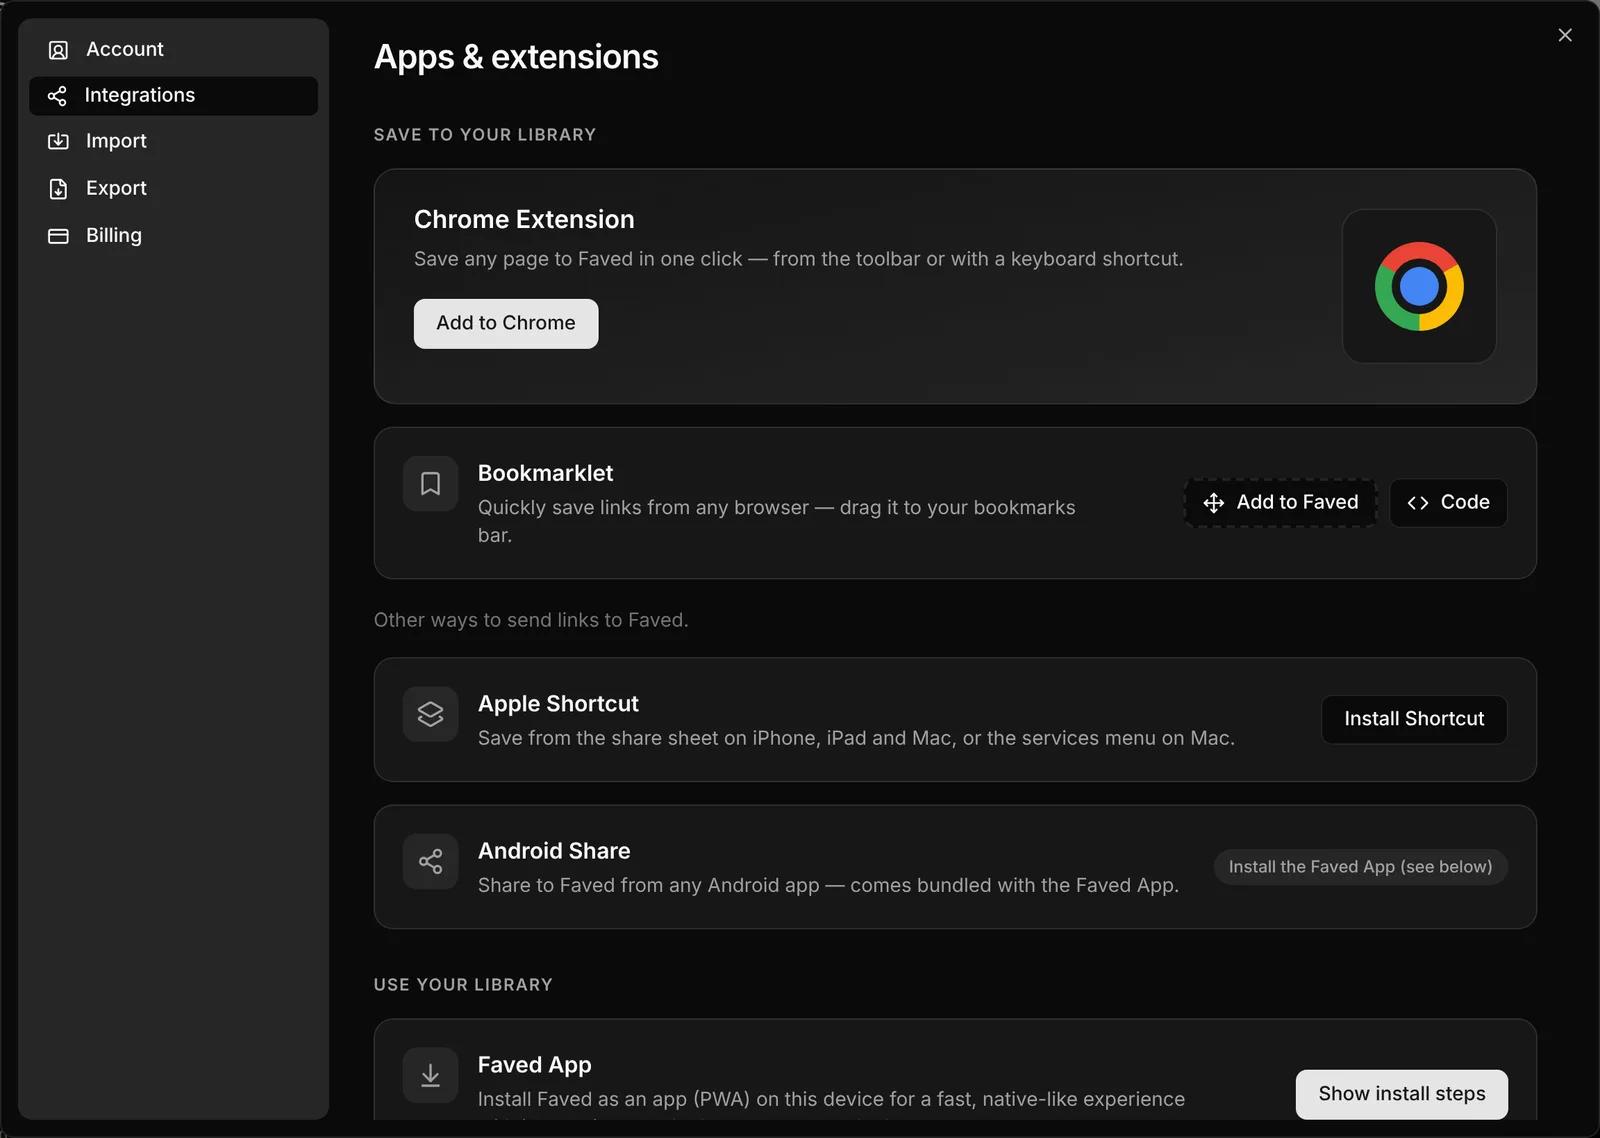The image size is (1600, 1138).
Task: Close the settings dialog with the X
Action: pyautogui.click(x=1565, y=35)
